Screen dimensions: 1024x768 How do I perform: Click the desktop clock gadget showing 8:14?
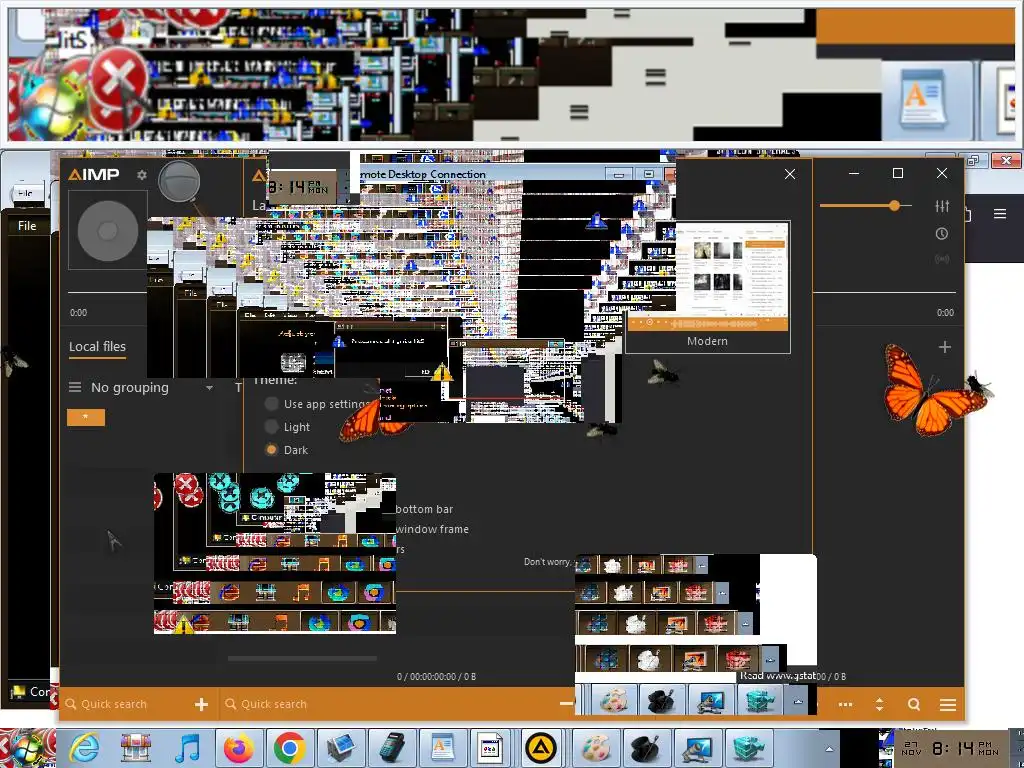[302, 187]
